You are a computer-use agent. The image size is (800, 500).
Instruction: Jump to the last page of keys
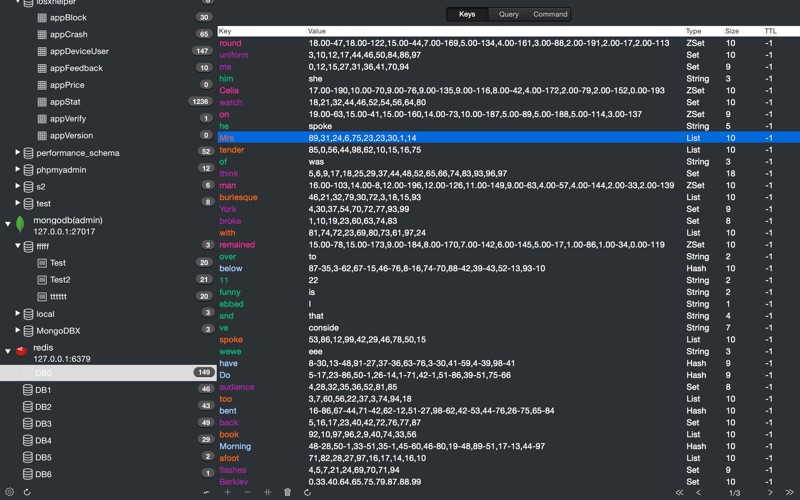tap(790, 492)
